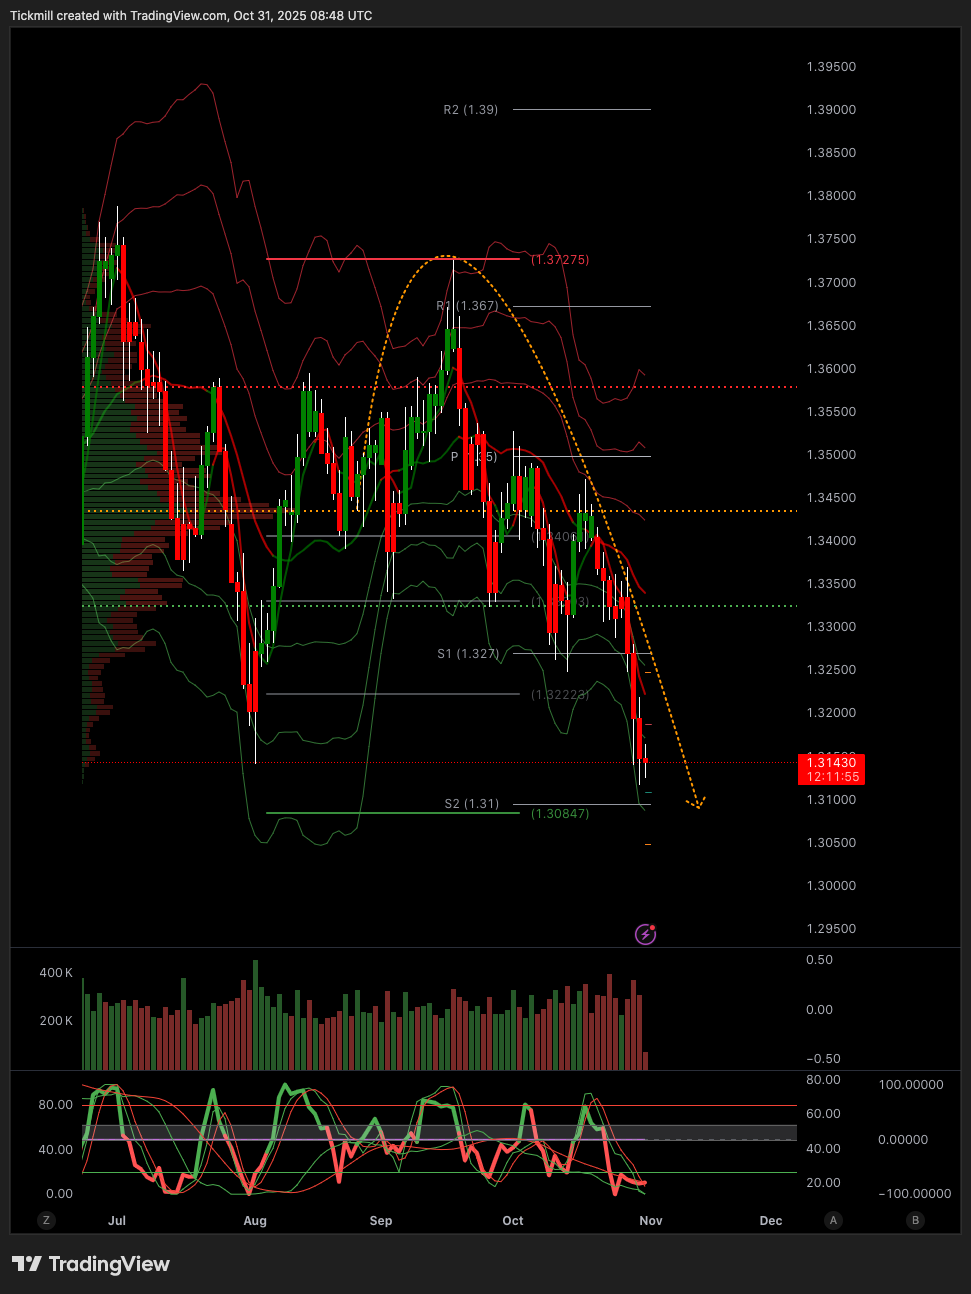This screenshot has width=971, height=1294.
Task: Click the Tickmill TradingView.com header caption
Action: (191, 16)
